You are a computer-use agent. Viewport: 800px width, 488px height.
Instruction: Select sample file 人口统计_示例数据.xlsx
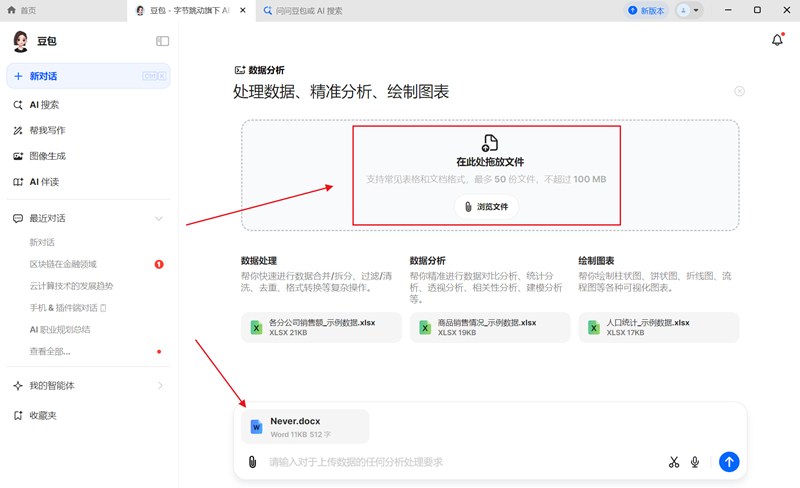(x=659, y=327)
